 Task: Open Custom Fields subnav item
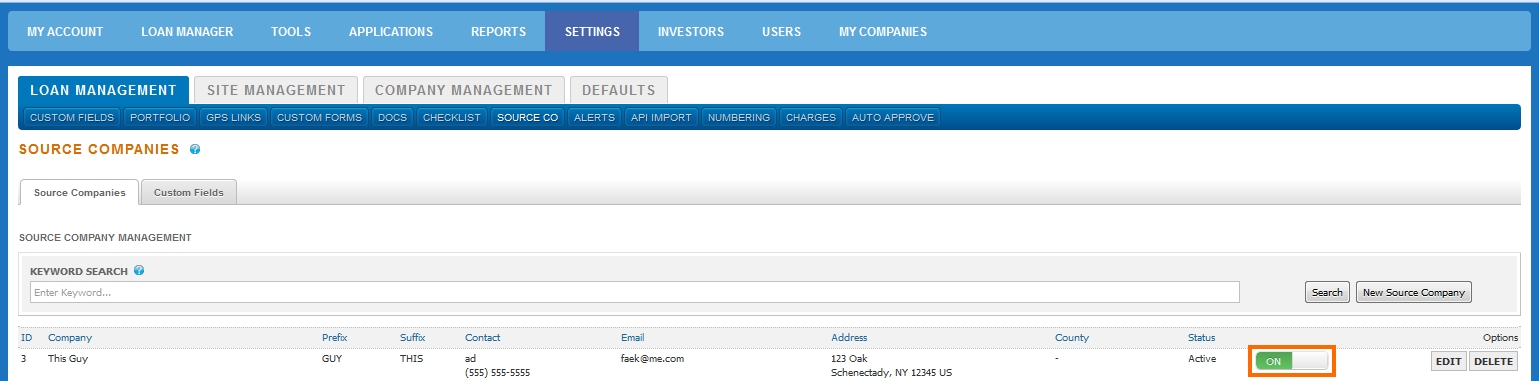pyautogui.click(x=72, y=118)
